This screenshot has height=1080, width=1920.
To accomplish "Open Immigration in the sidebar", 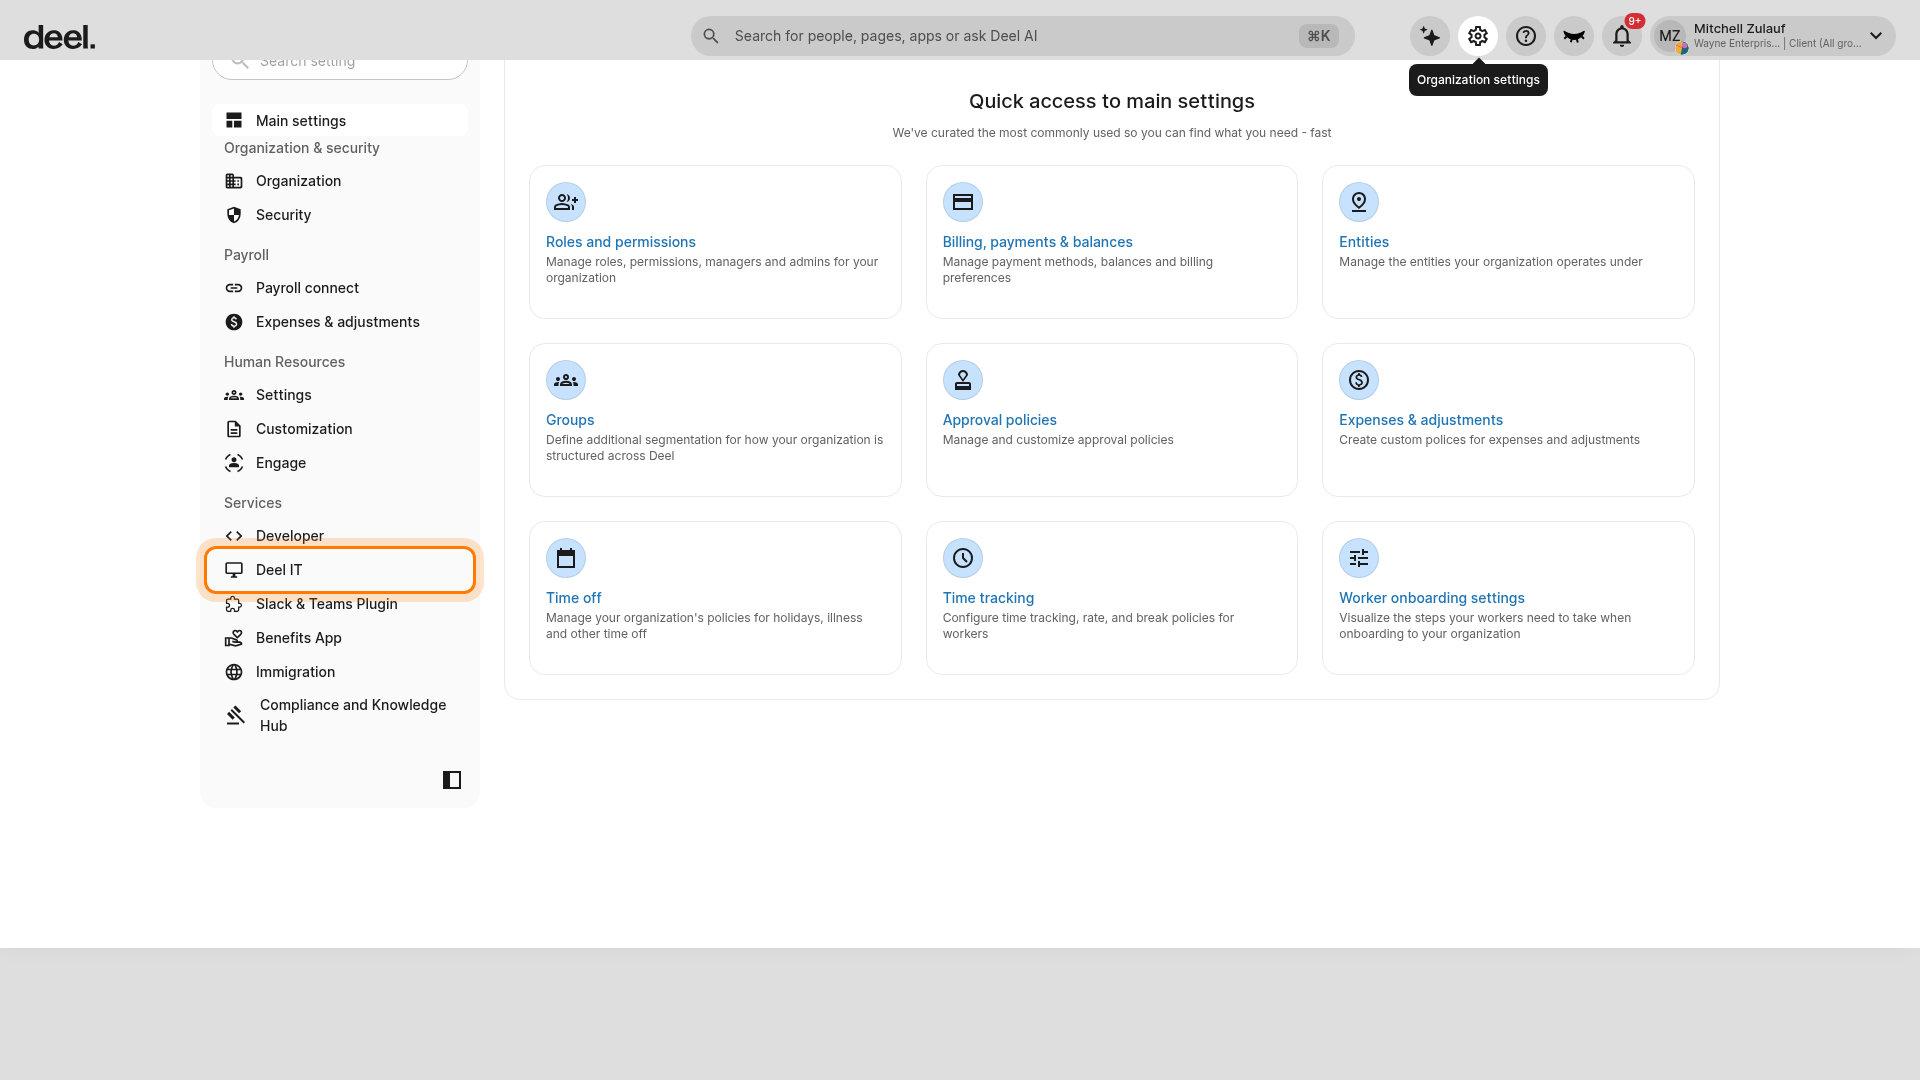I will pyautogui.click(x=340, y=672).
